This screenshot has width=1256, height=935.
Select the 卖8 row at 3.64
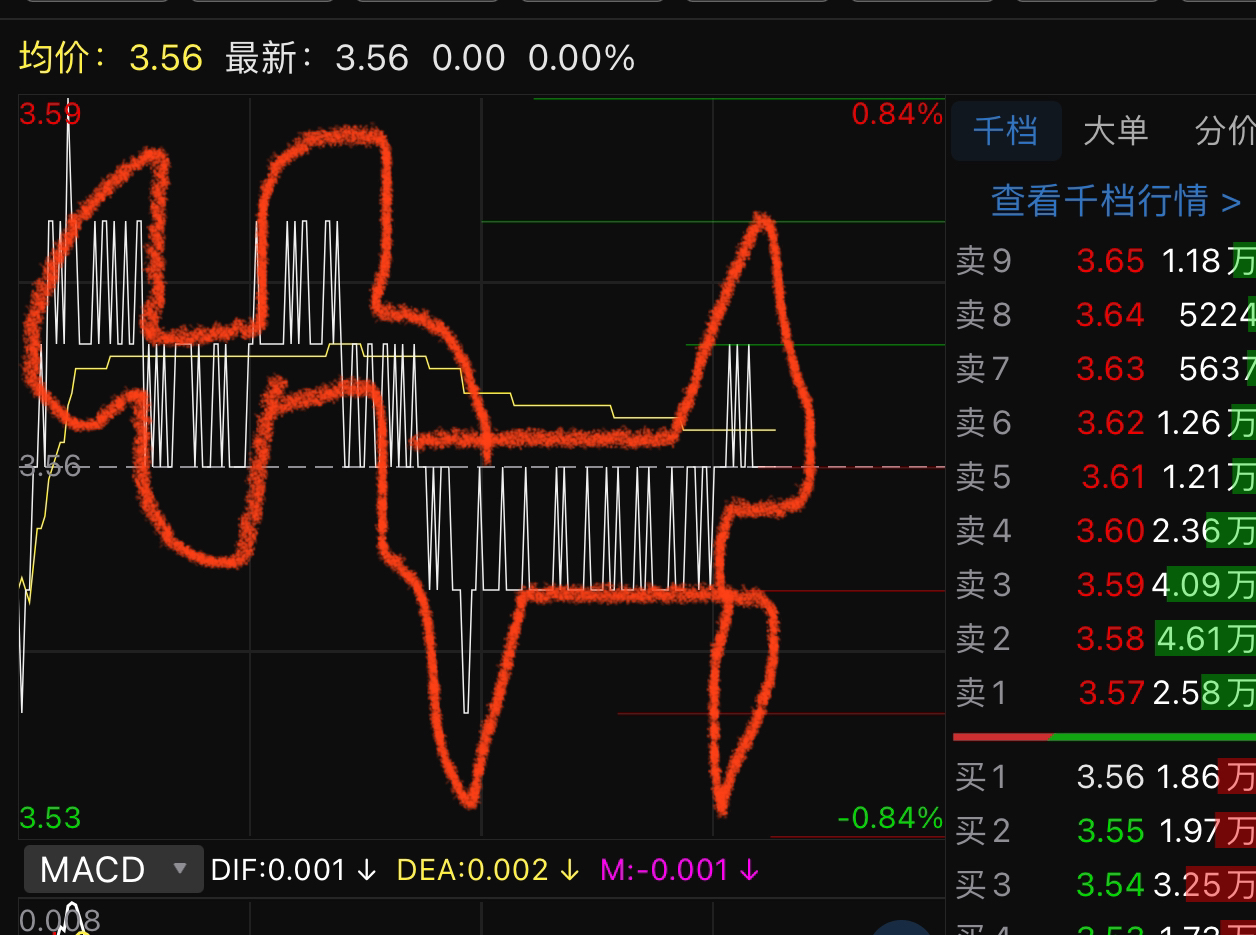pos(1105,315)
